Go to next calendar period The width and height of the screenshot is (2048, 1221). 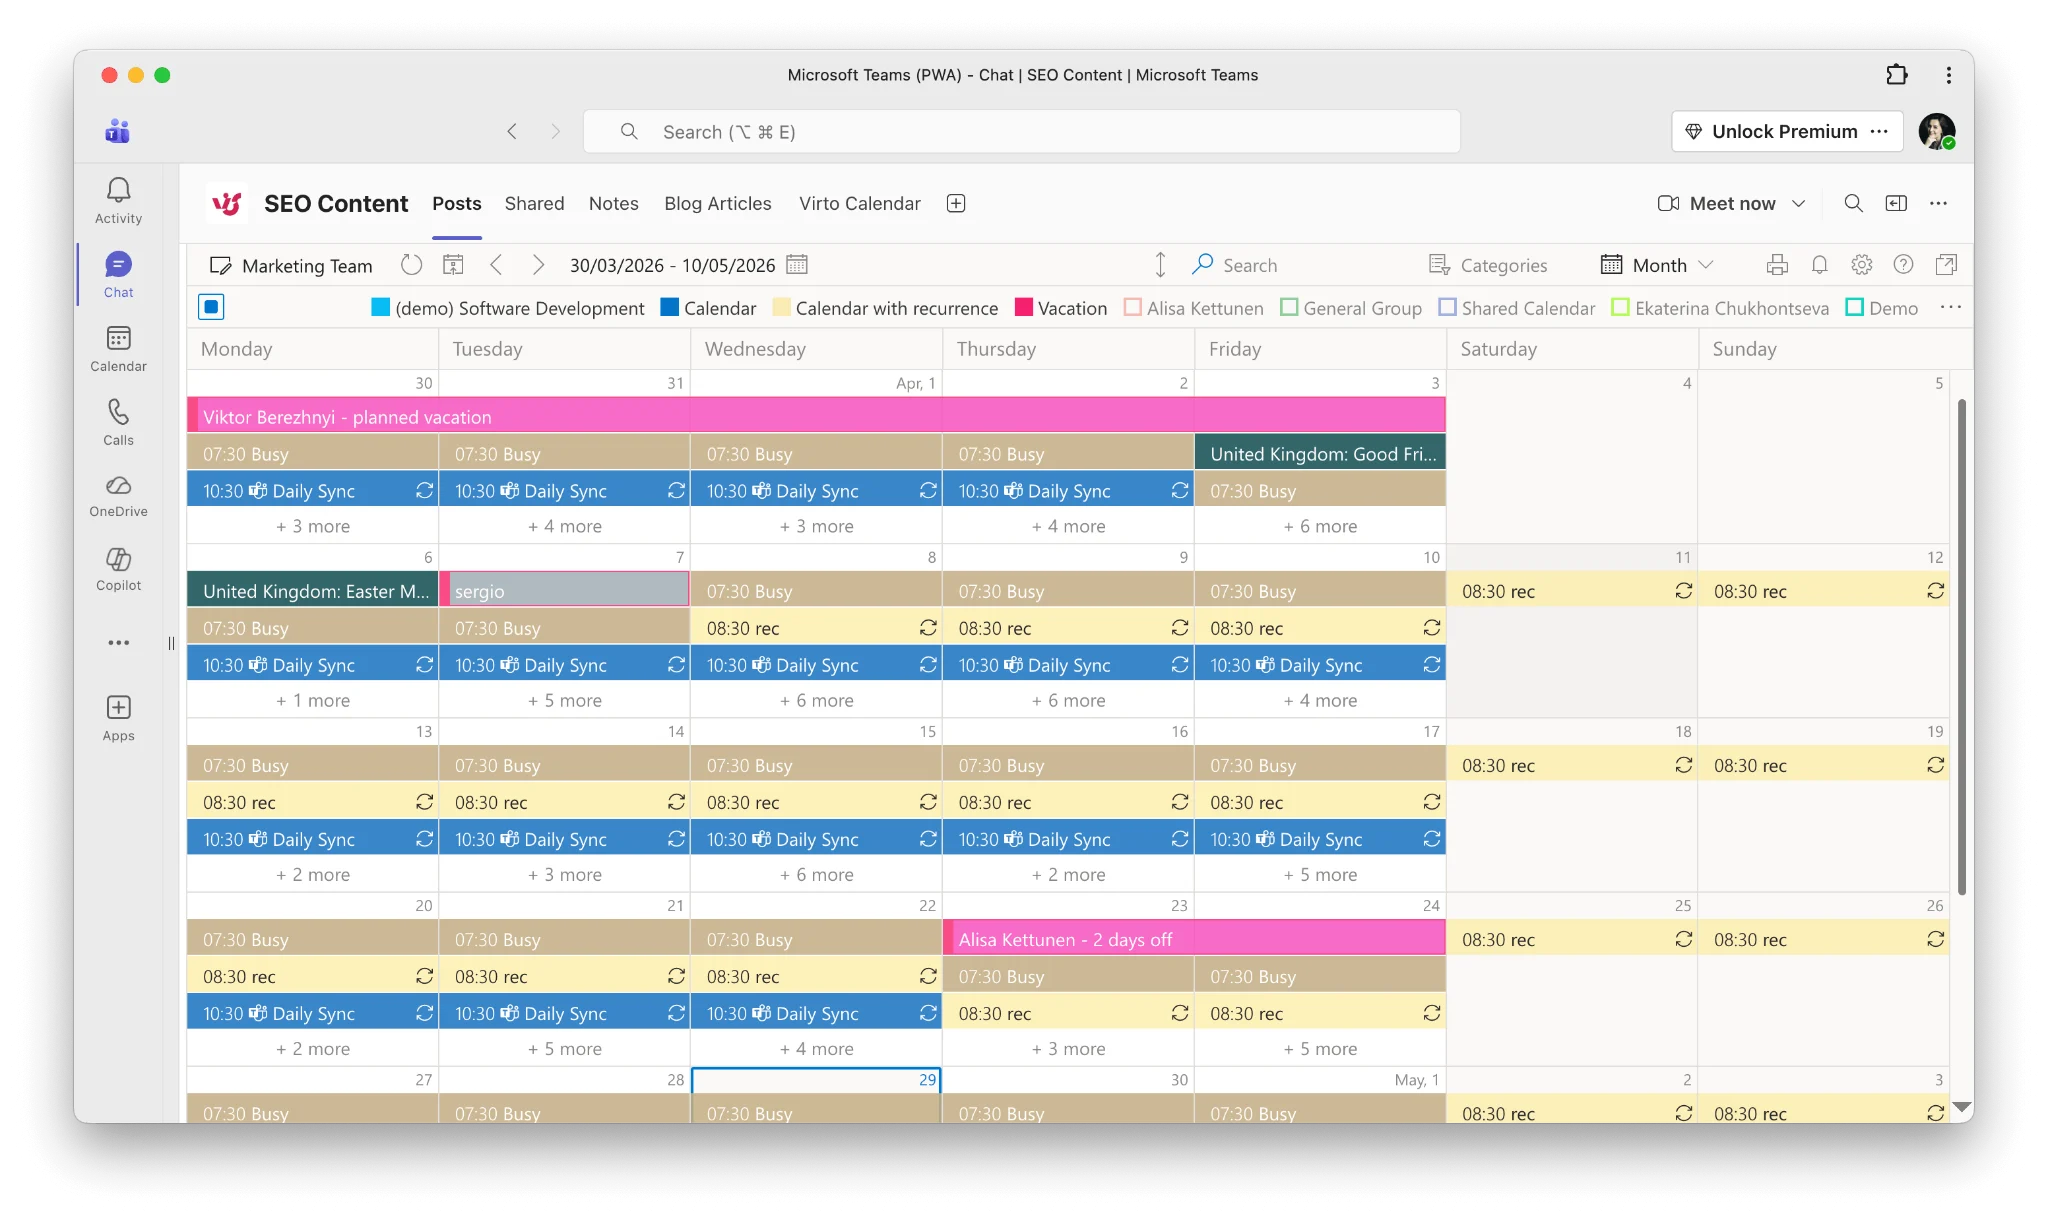tap(538, 265)
